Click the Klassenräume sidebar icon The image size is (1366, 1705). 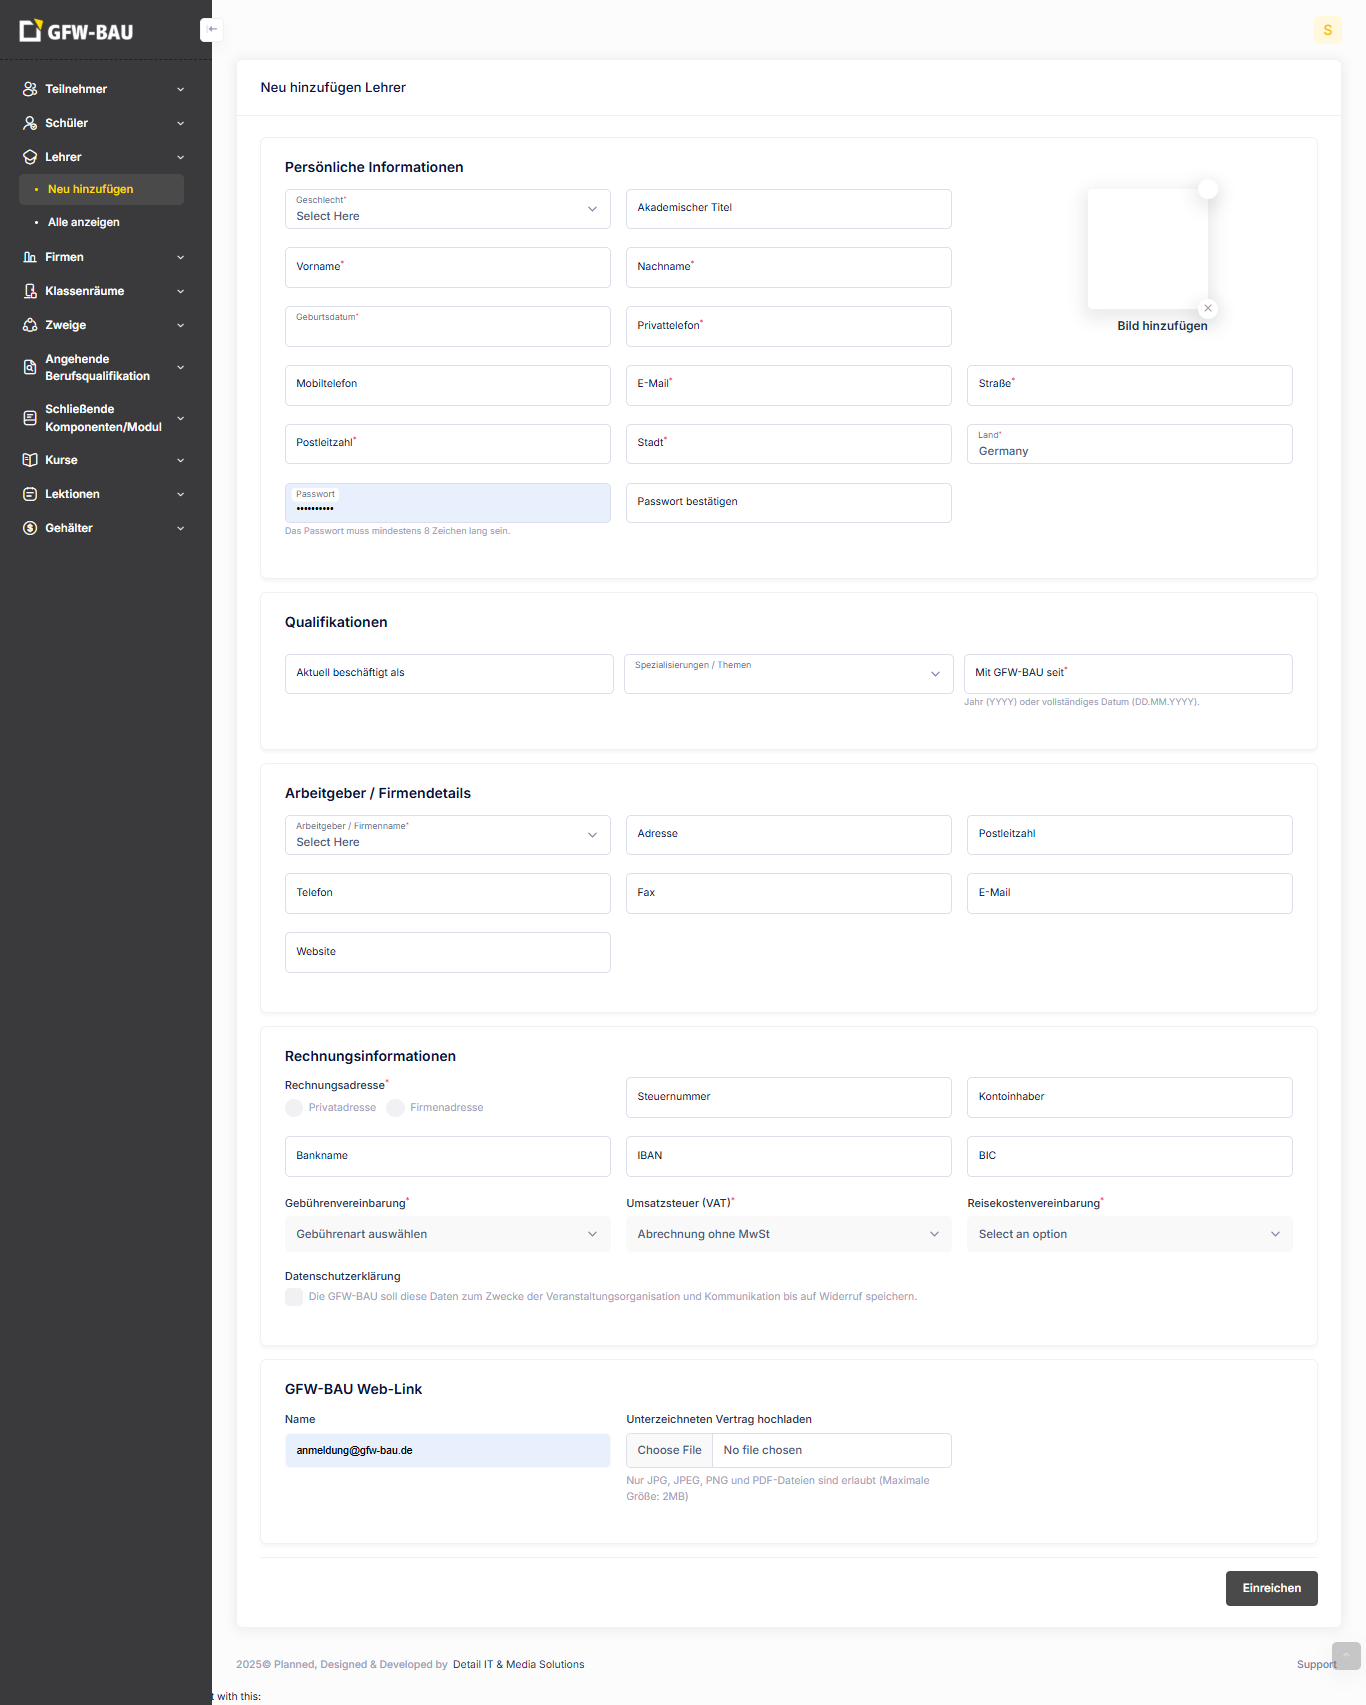click(x=30, y=291)
